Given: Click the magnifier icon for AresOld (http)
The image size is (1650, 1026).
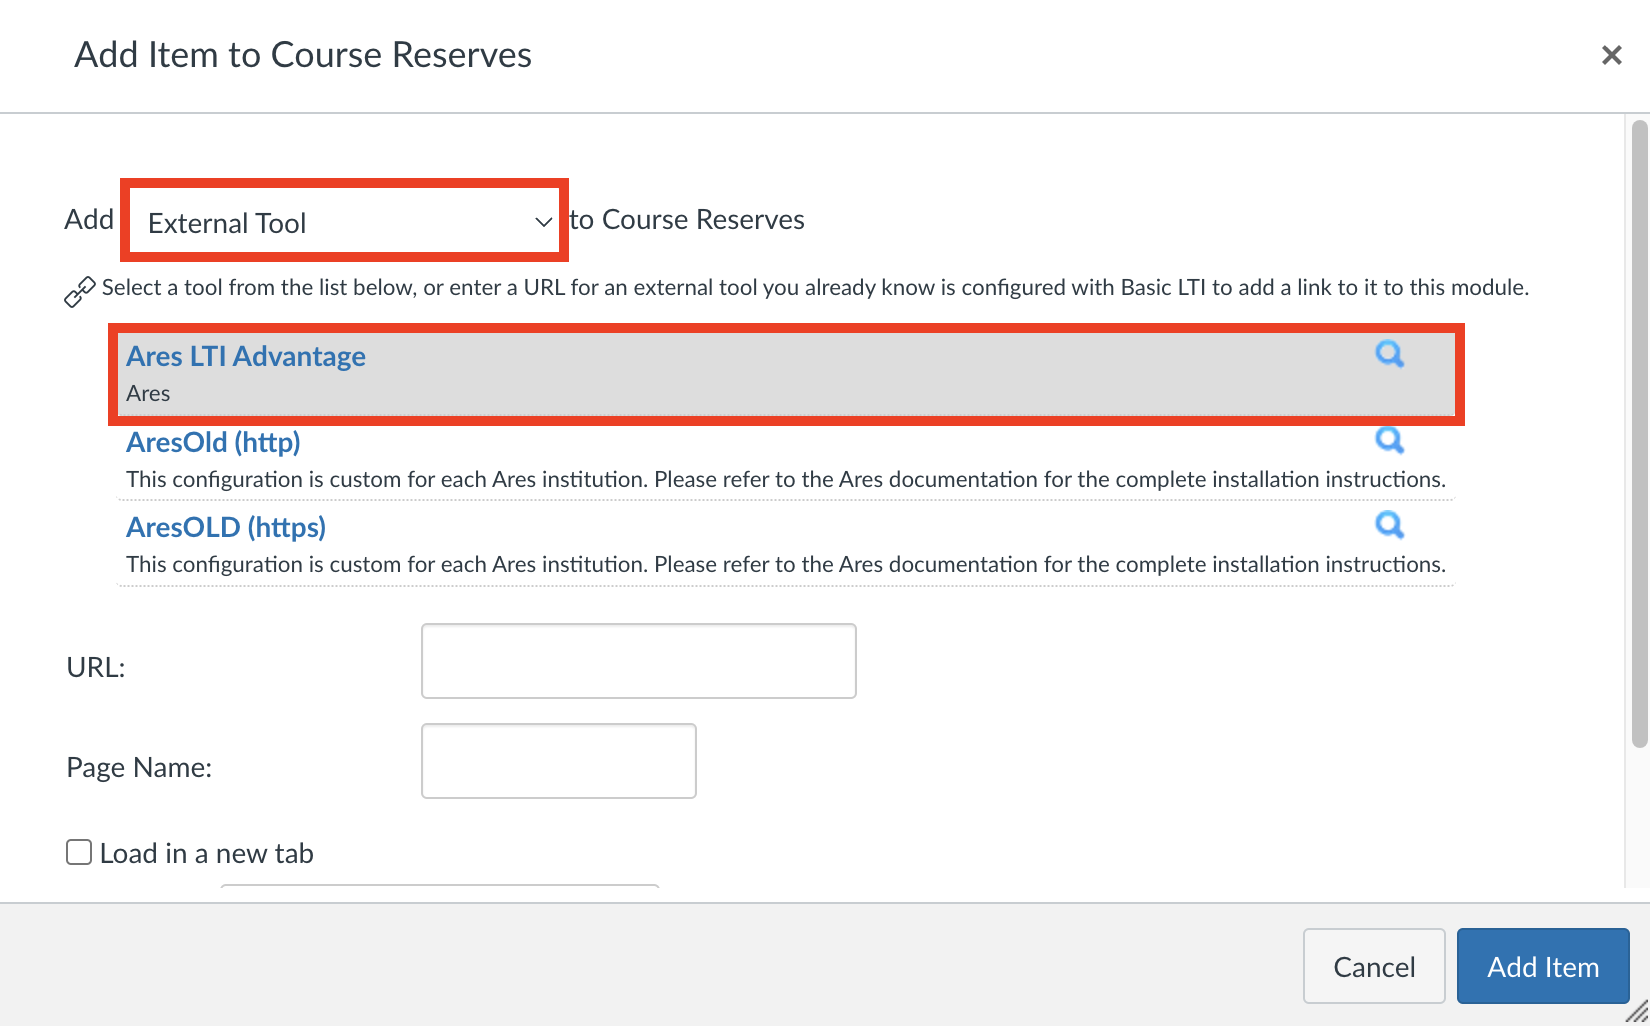Looking at the screenshot, I should pos(1389,440).
